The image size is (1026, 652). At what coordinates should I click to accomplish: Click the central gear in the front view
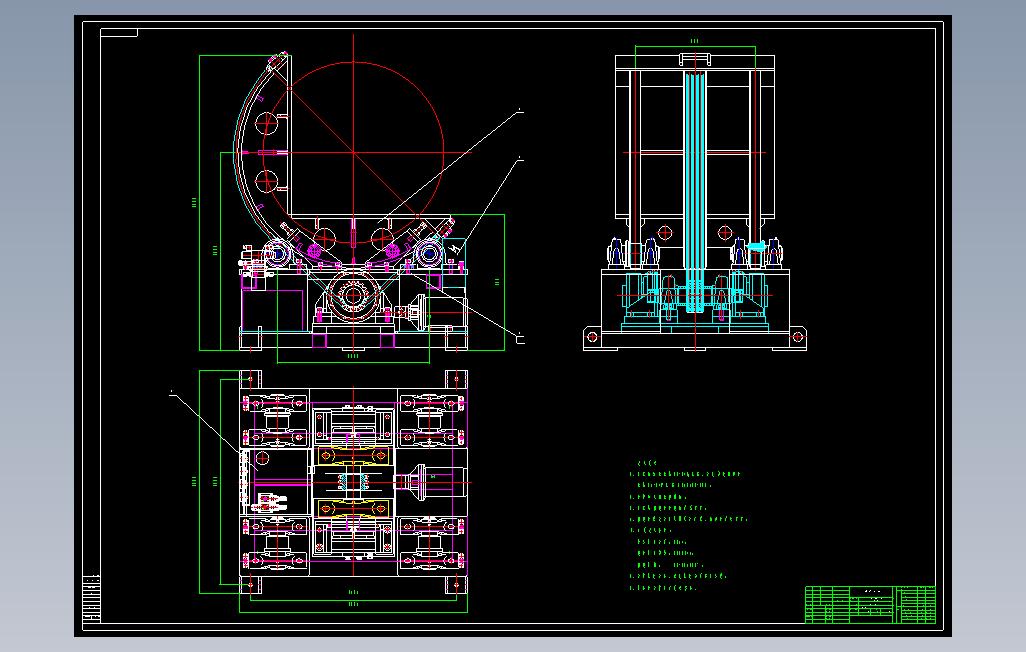pyautogui.click(x=353, y=295)
